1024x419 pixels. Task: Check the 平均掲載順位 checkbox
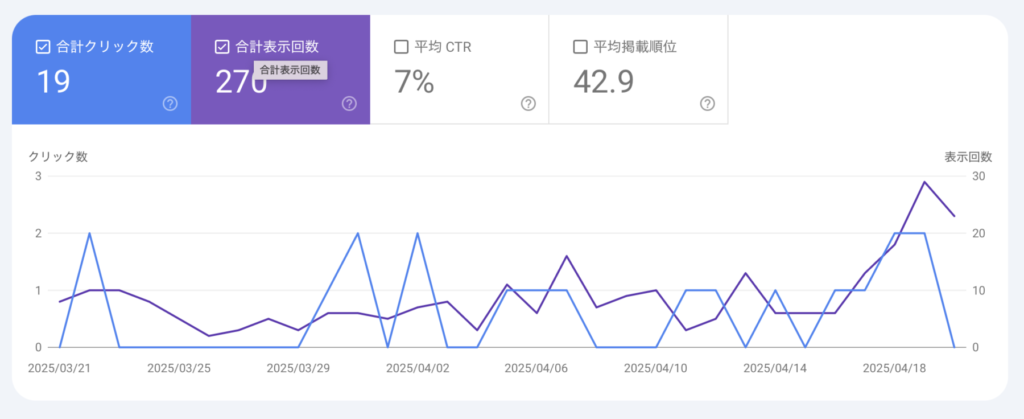point(580,46)
